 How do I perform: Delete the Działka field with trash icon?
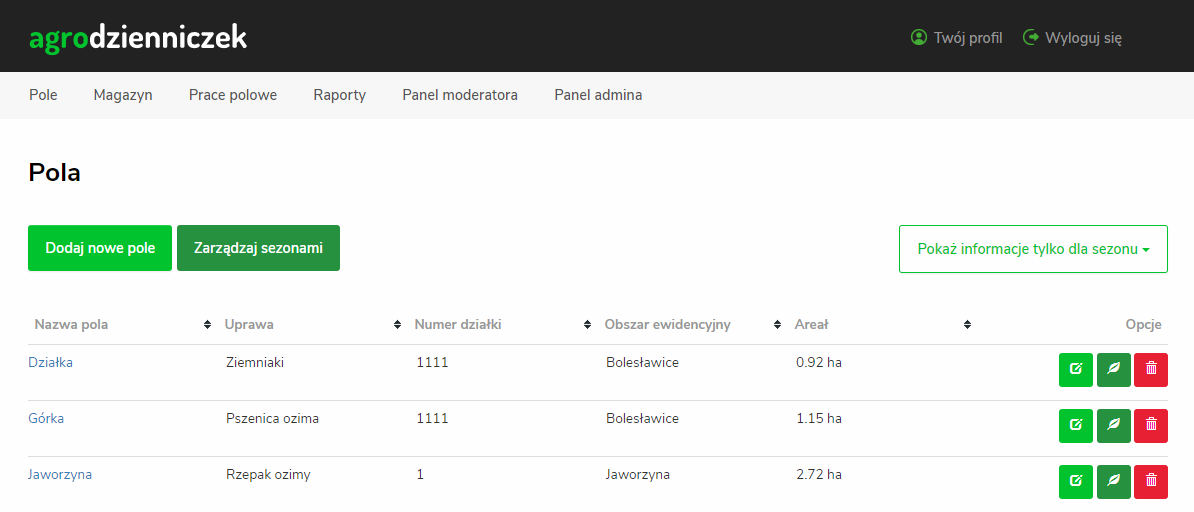[x=1151, y=369]
